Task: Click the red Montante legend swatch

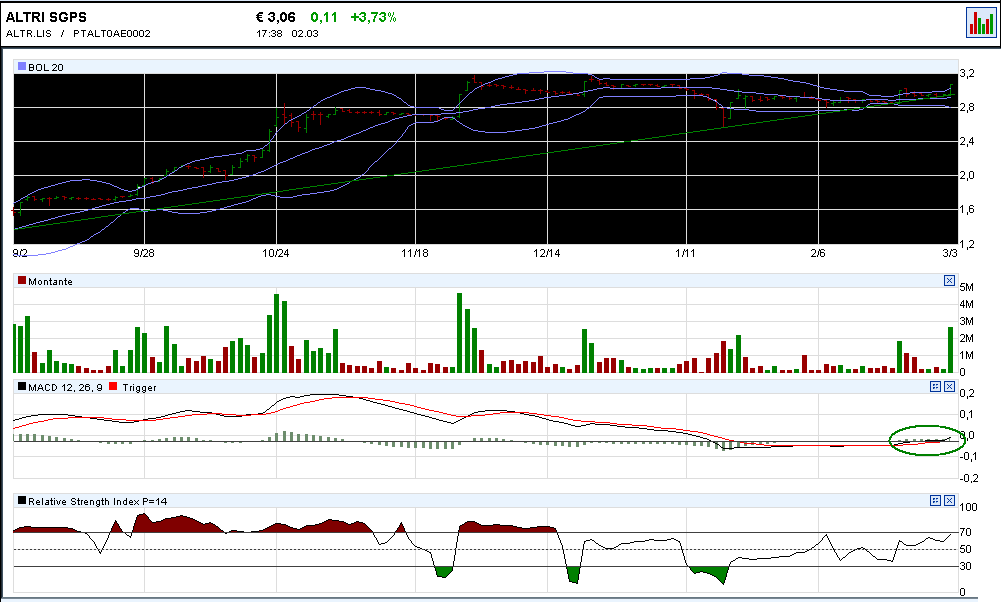Action: (22, 281)
